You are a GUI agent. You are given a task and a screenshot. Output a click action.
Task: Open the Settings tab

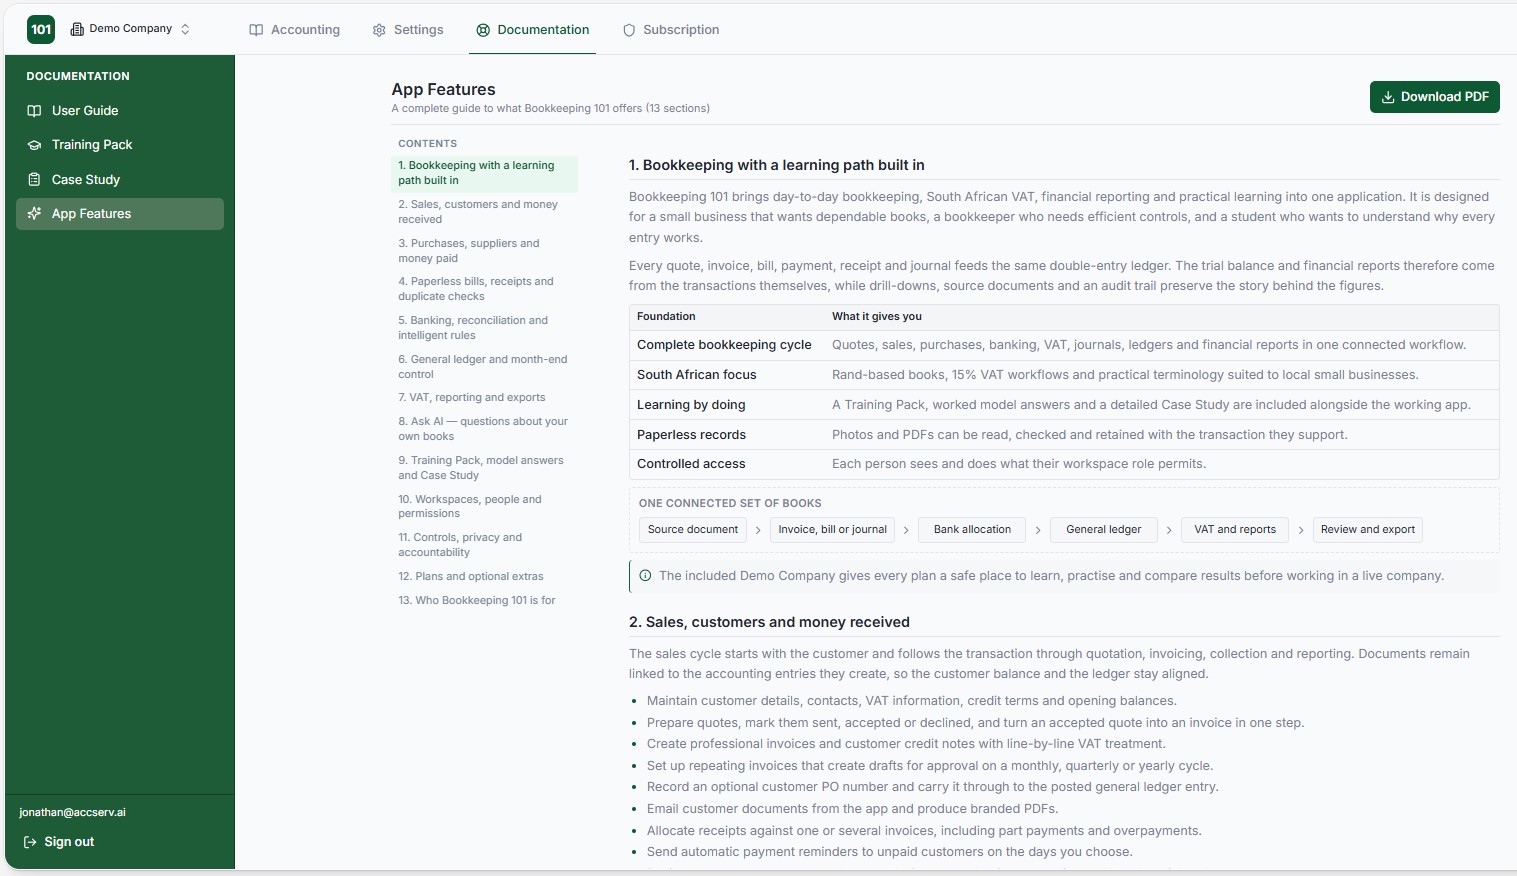[x=407, y=30]
